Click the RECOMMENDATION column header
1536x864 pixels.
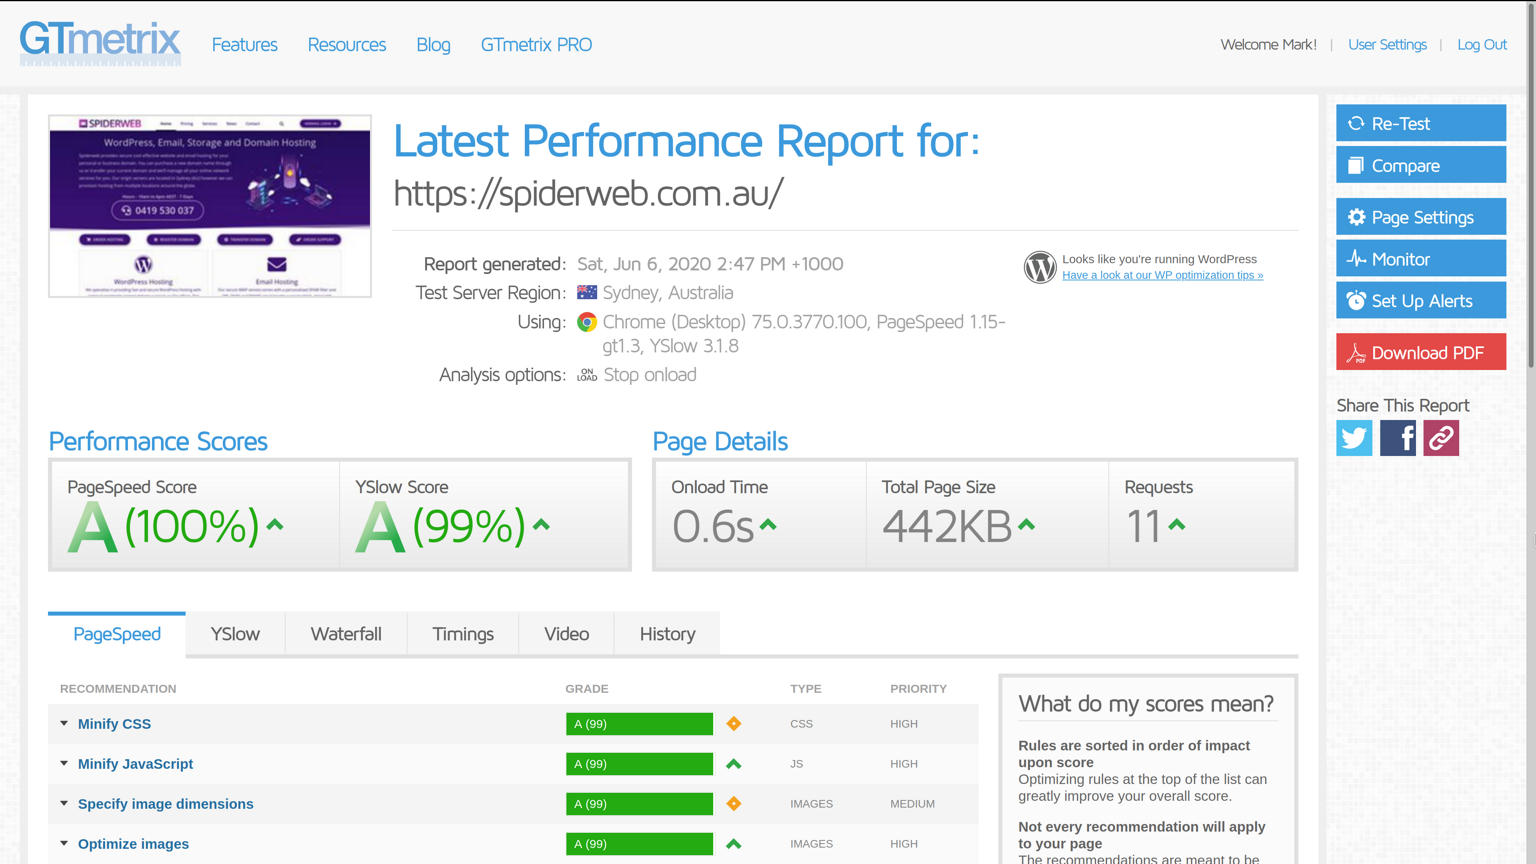118,689
